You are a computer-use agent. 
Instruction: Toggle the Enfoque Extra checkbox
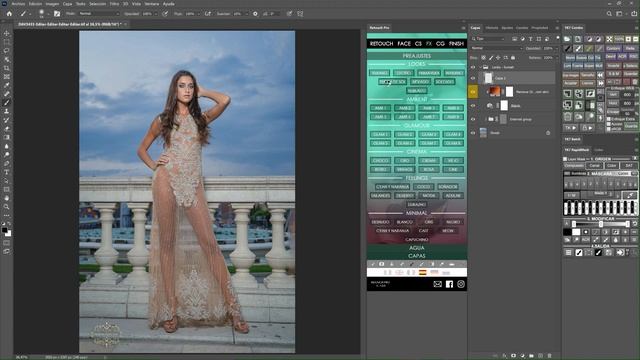point(609,119)
